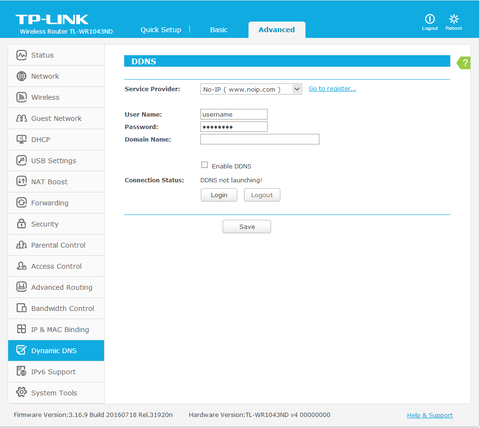Click the Logout power icon
The height and width of the screenshot is (428, 480).
tap(430, 19)
